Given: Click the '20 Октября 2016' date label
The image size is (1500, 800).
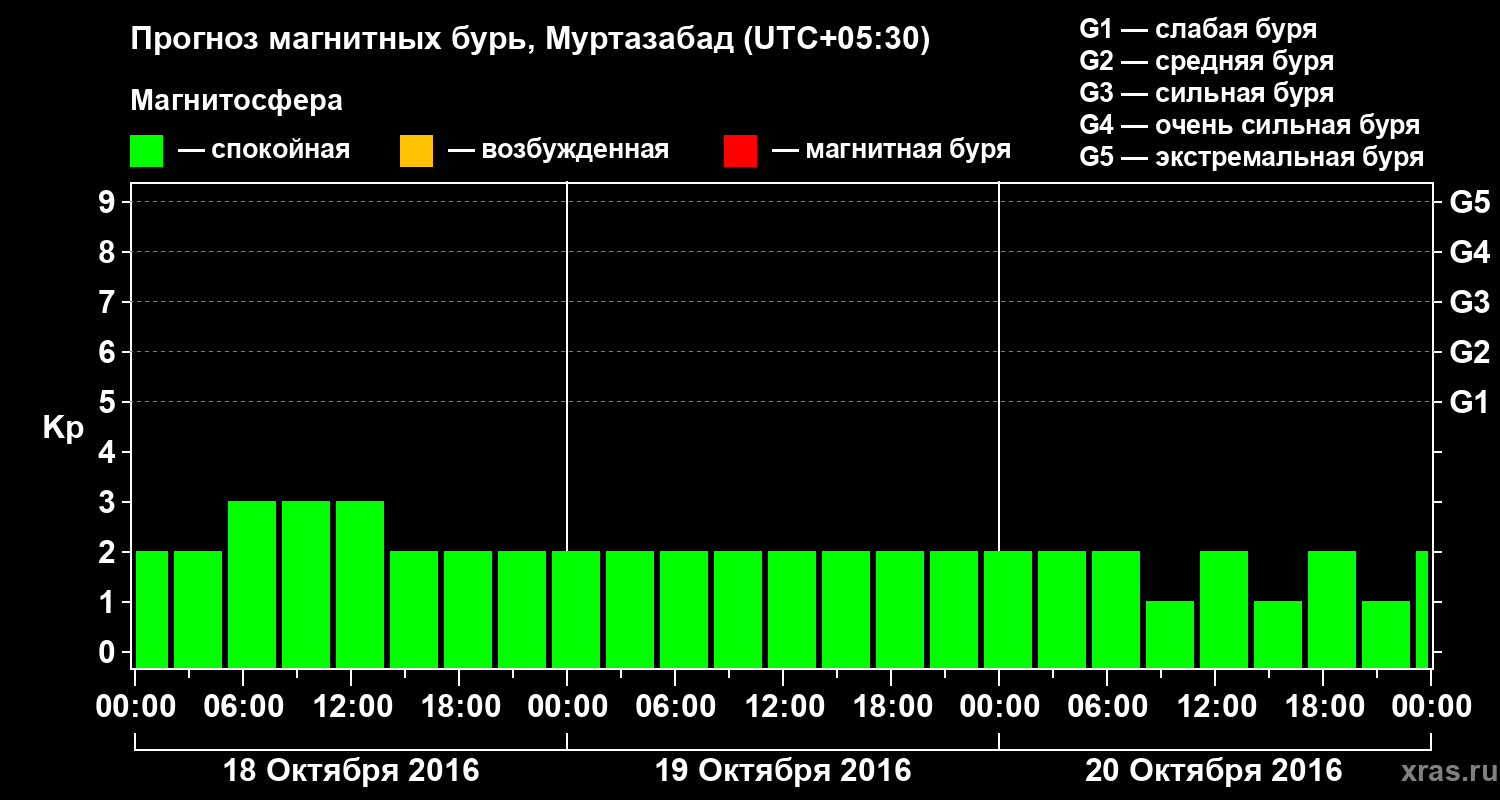Looking at the screenshot, I should [1214, 771].
